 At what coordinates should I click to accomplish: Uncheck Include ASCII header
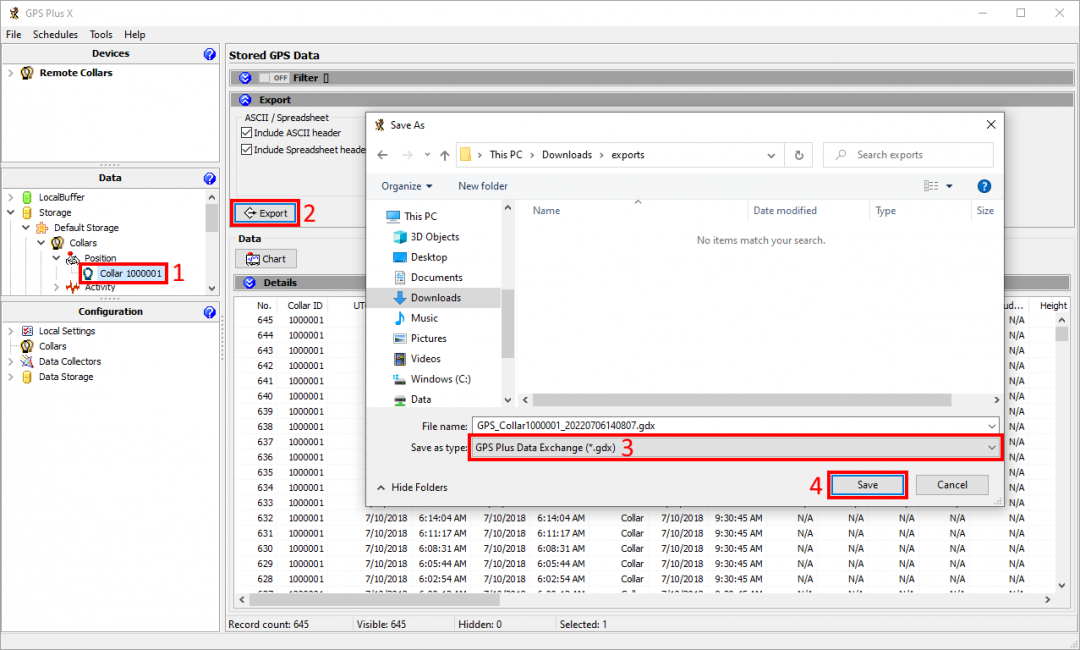pyautogui.click(x=247, y=133)
